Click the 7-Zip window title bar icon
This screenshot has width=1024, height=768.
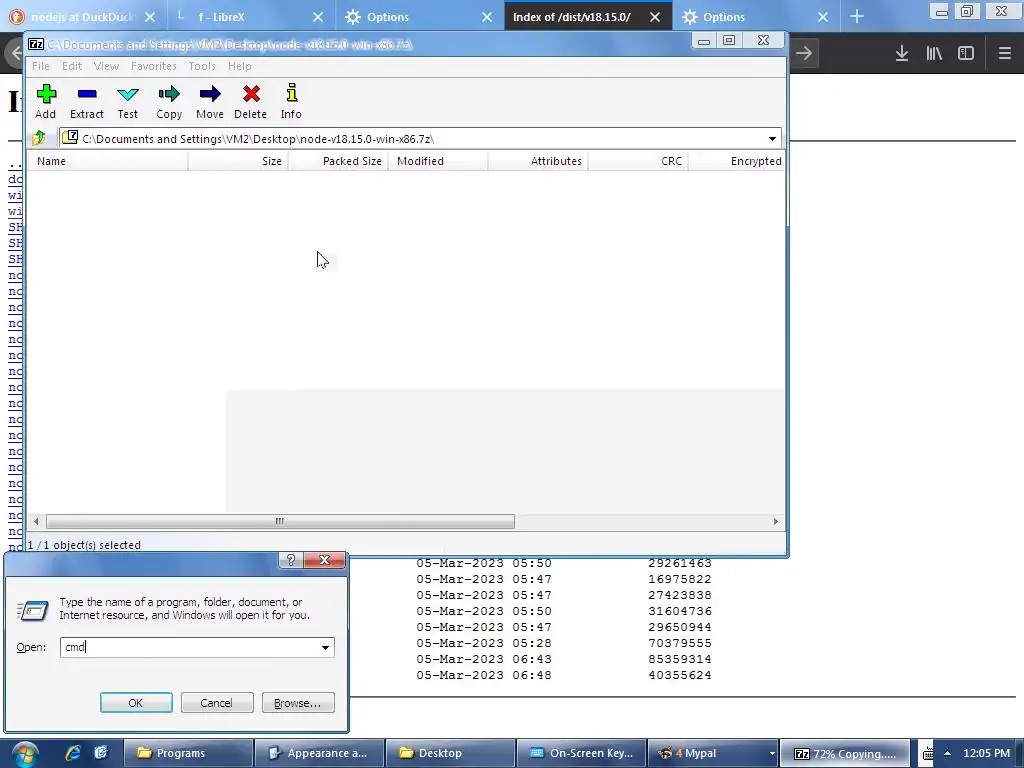click(x=37, y=44)
